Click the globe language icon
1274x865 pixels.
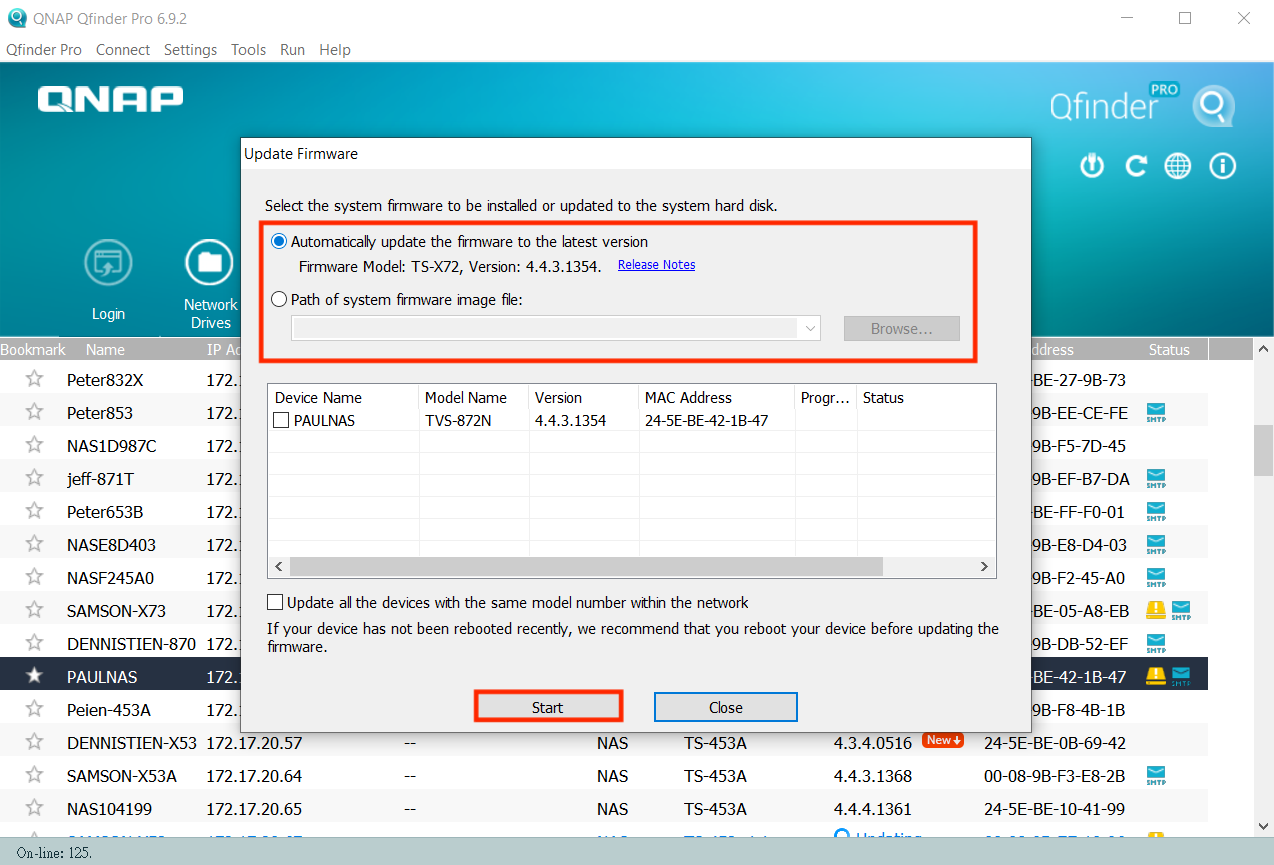click(1179, 166)
